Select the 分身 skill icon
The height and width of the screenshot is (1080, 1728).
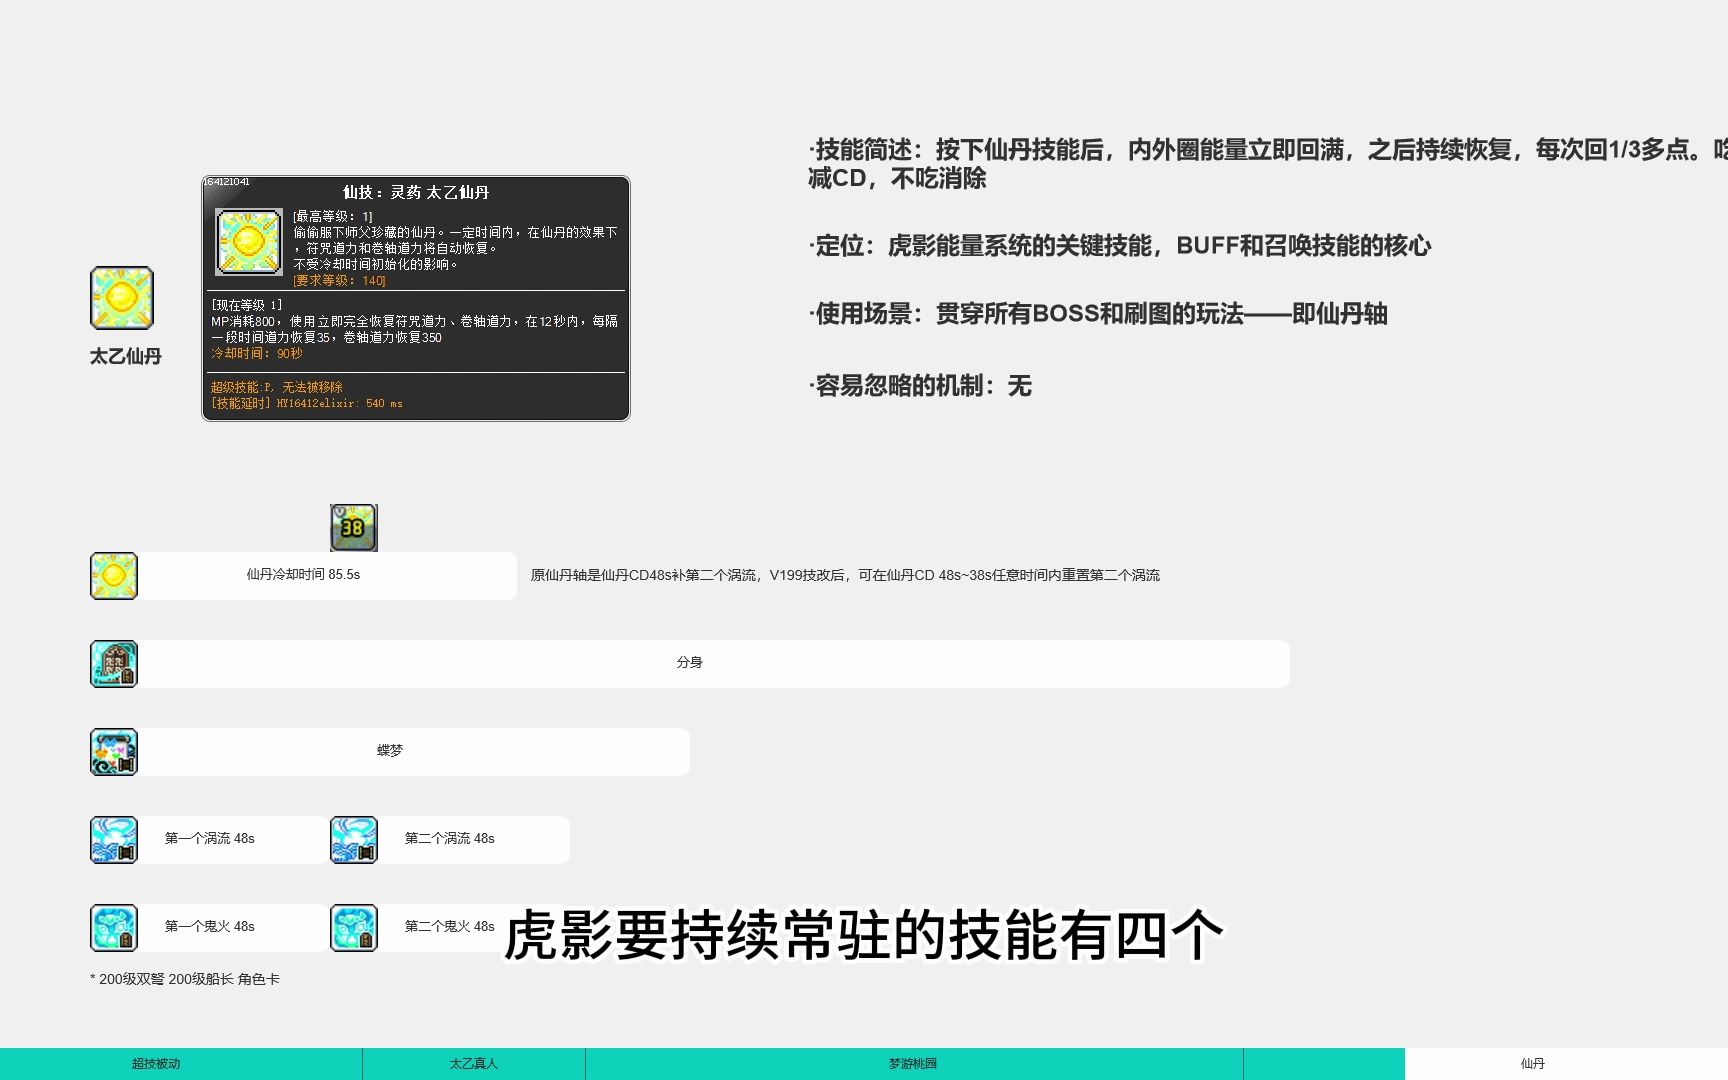click(x=114, y=664)
